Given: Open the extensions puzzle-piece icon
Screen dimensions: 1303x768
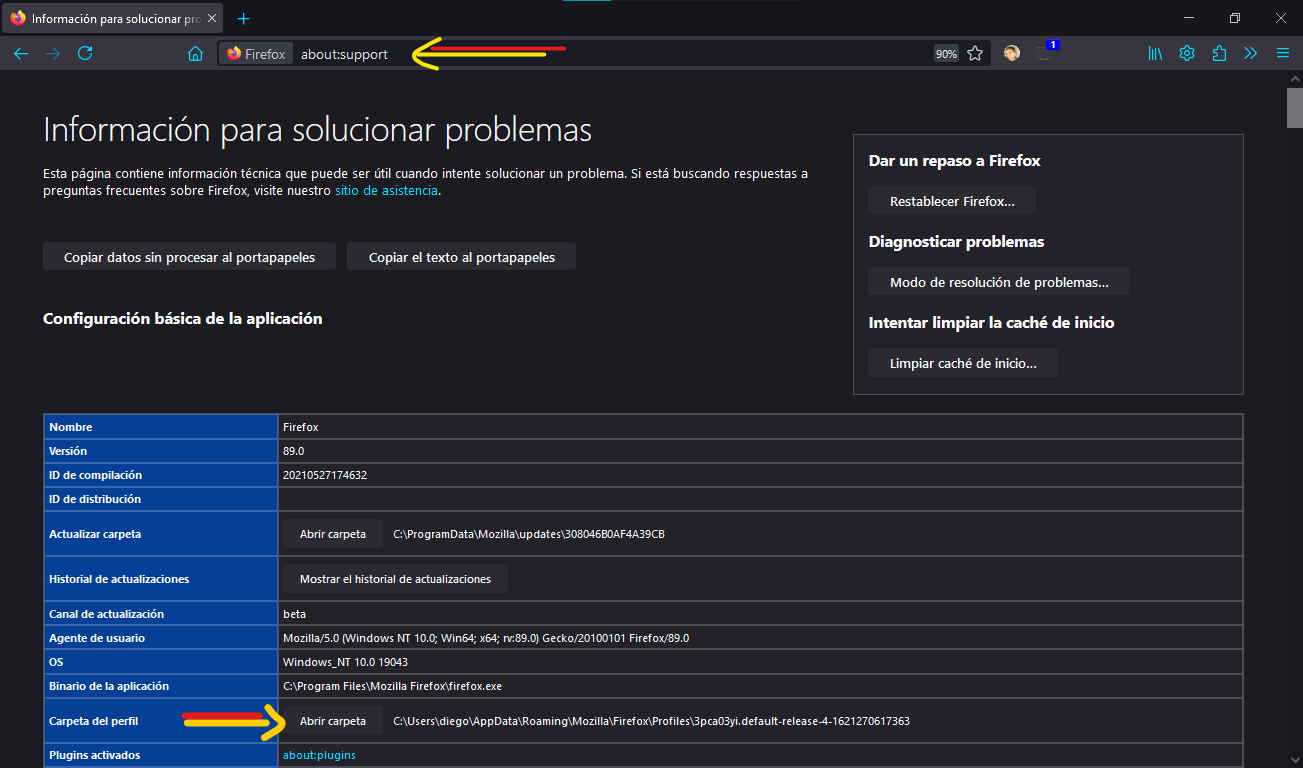Looking at the screenshot, I should [1219, 54].
